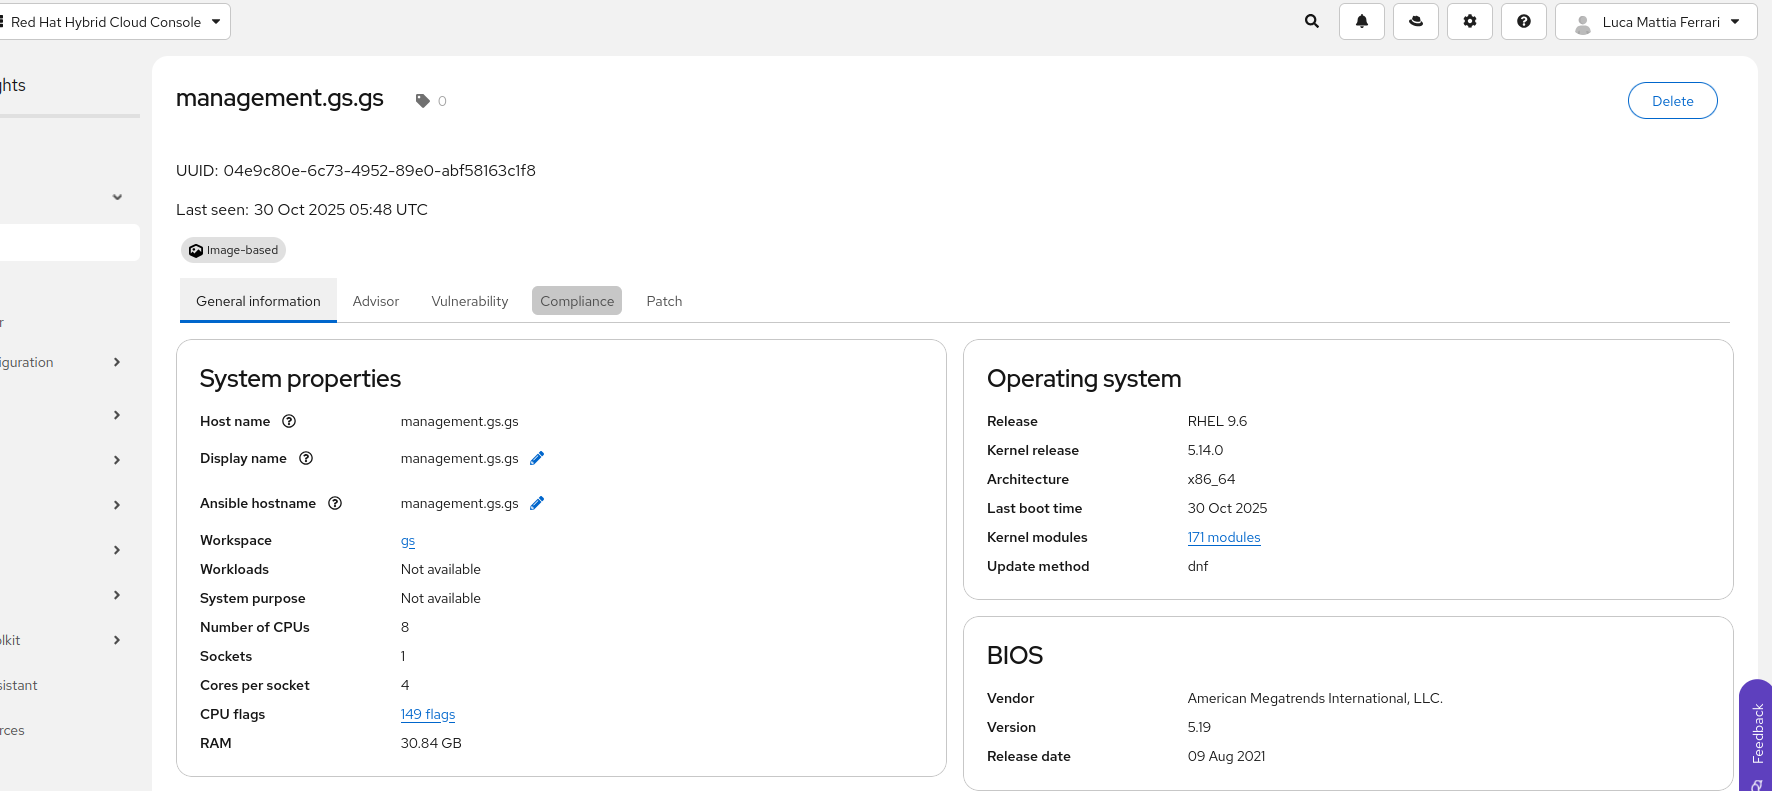The image size is (1772, 791).
Task: Open Red Hat Hybrid Cloud Console dropdown
Action: (115, 22)
